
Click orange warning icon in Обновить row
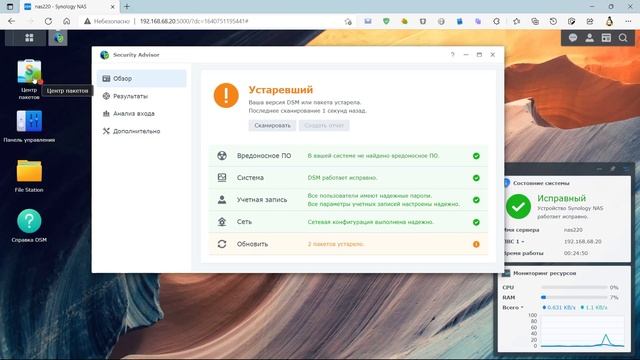click(x=476, y=244)
